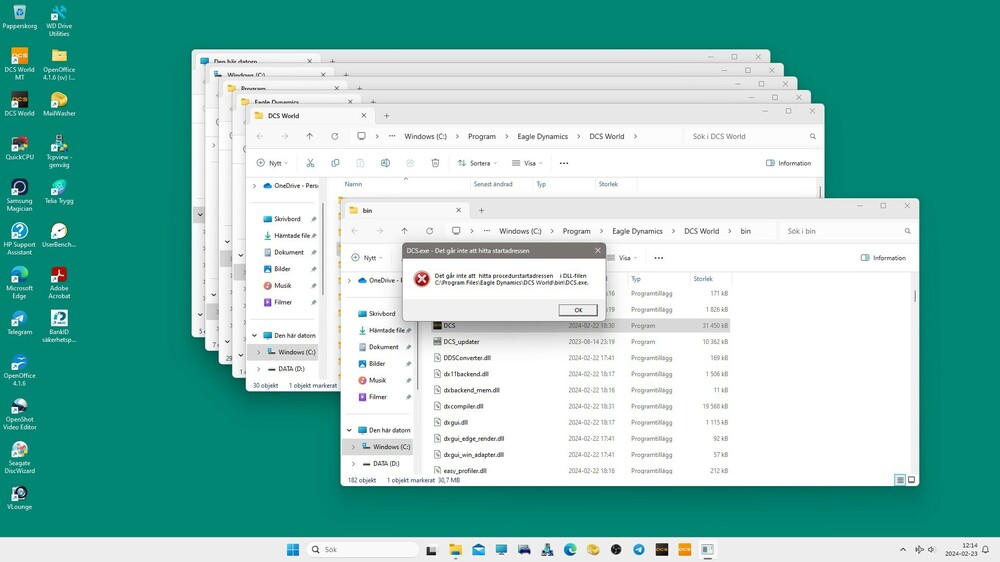This screenshot has width=1000, height=562.
Task: Click the delete trash icon in DCS World toolbar
Action: coord(435,163)
